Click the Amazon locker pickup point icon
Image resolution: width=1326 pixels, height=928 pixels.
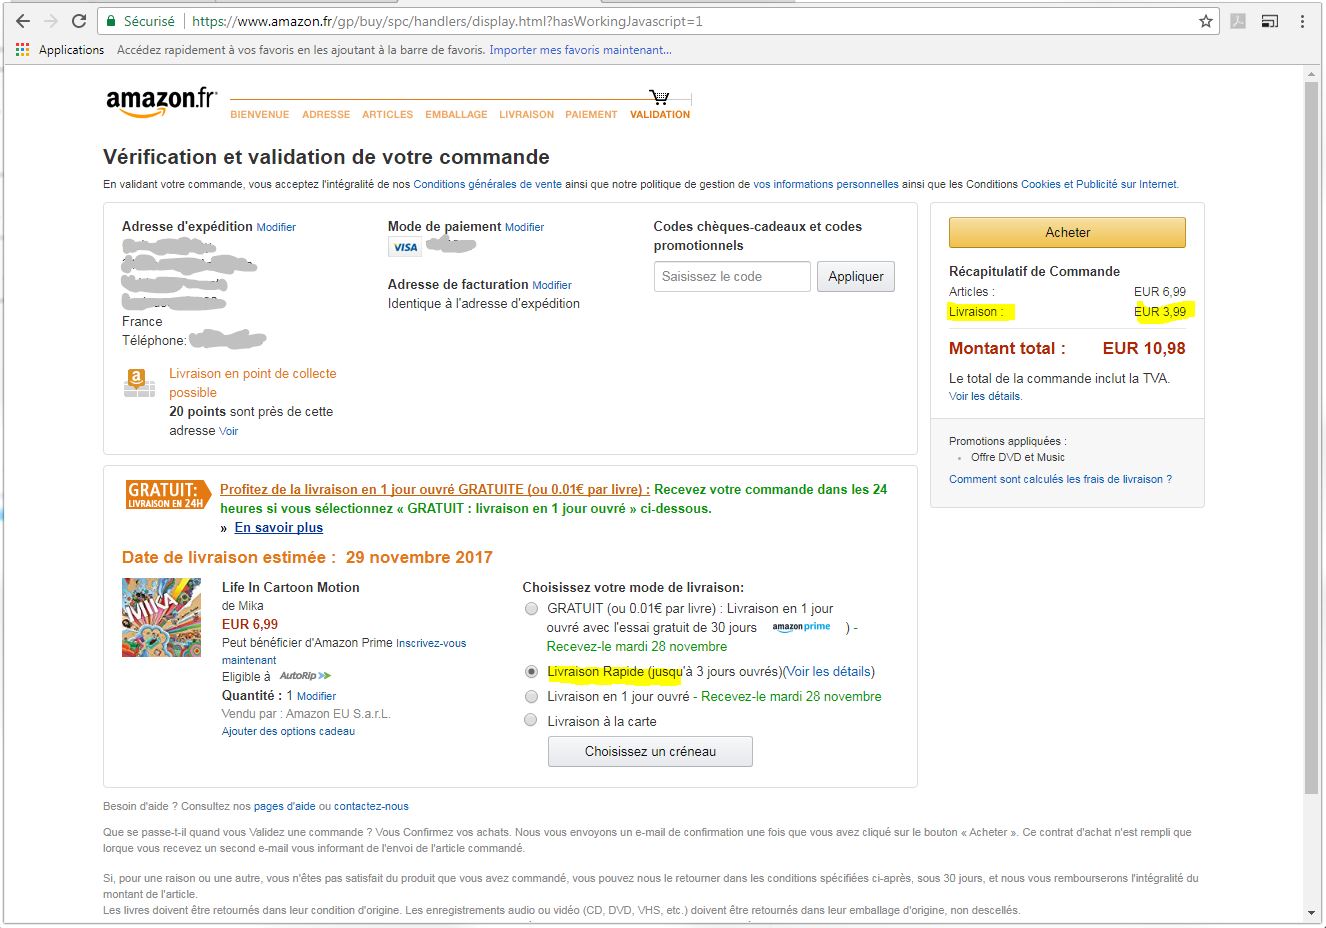pos(139,383)
